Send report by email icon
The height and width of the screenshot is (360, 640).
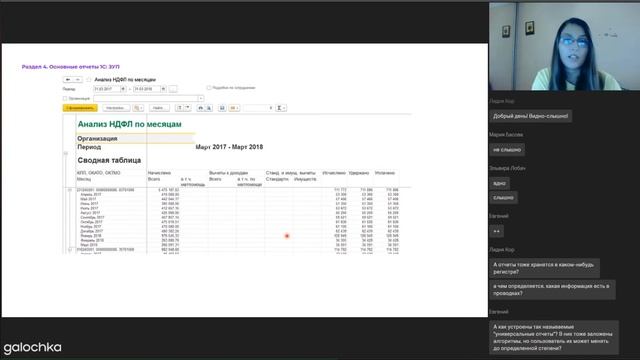(234, 108)
